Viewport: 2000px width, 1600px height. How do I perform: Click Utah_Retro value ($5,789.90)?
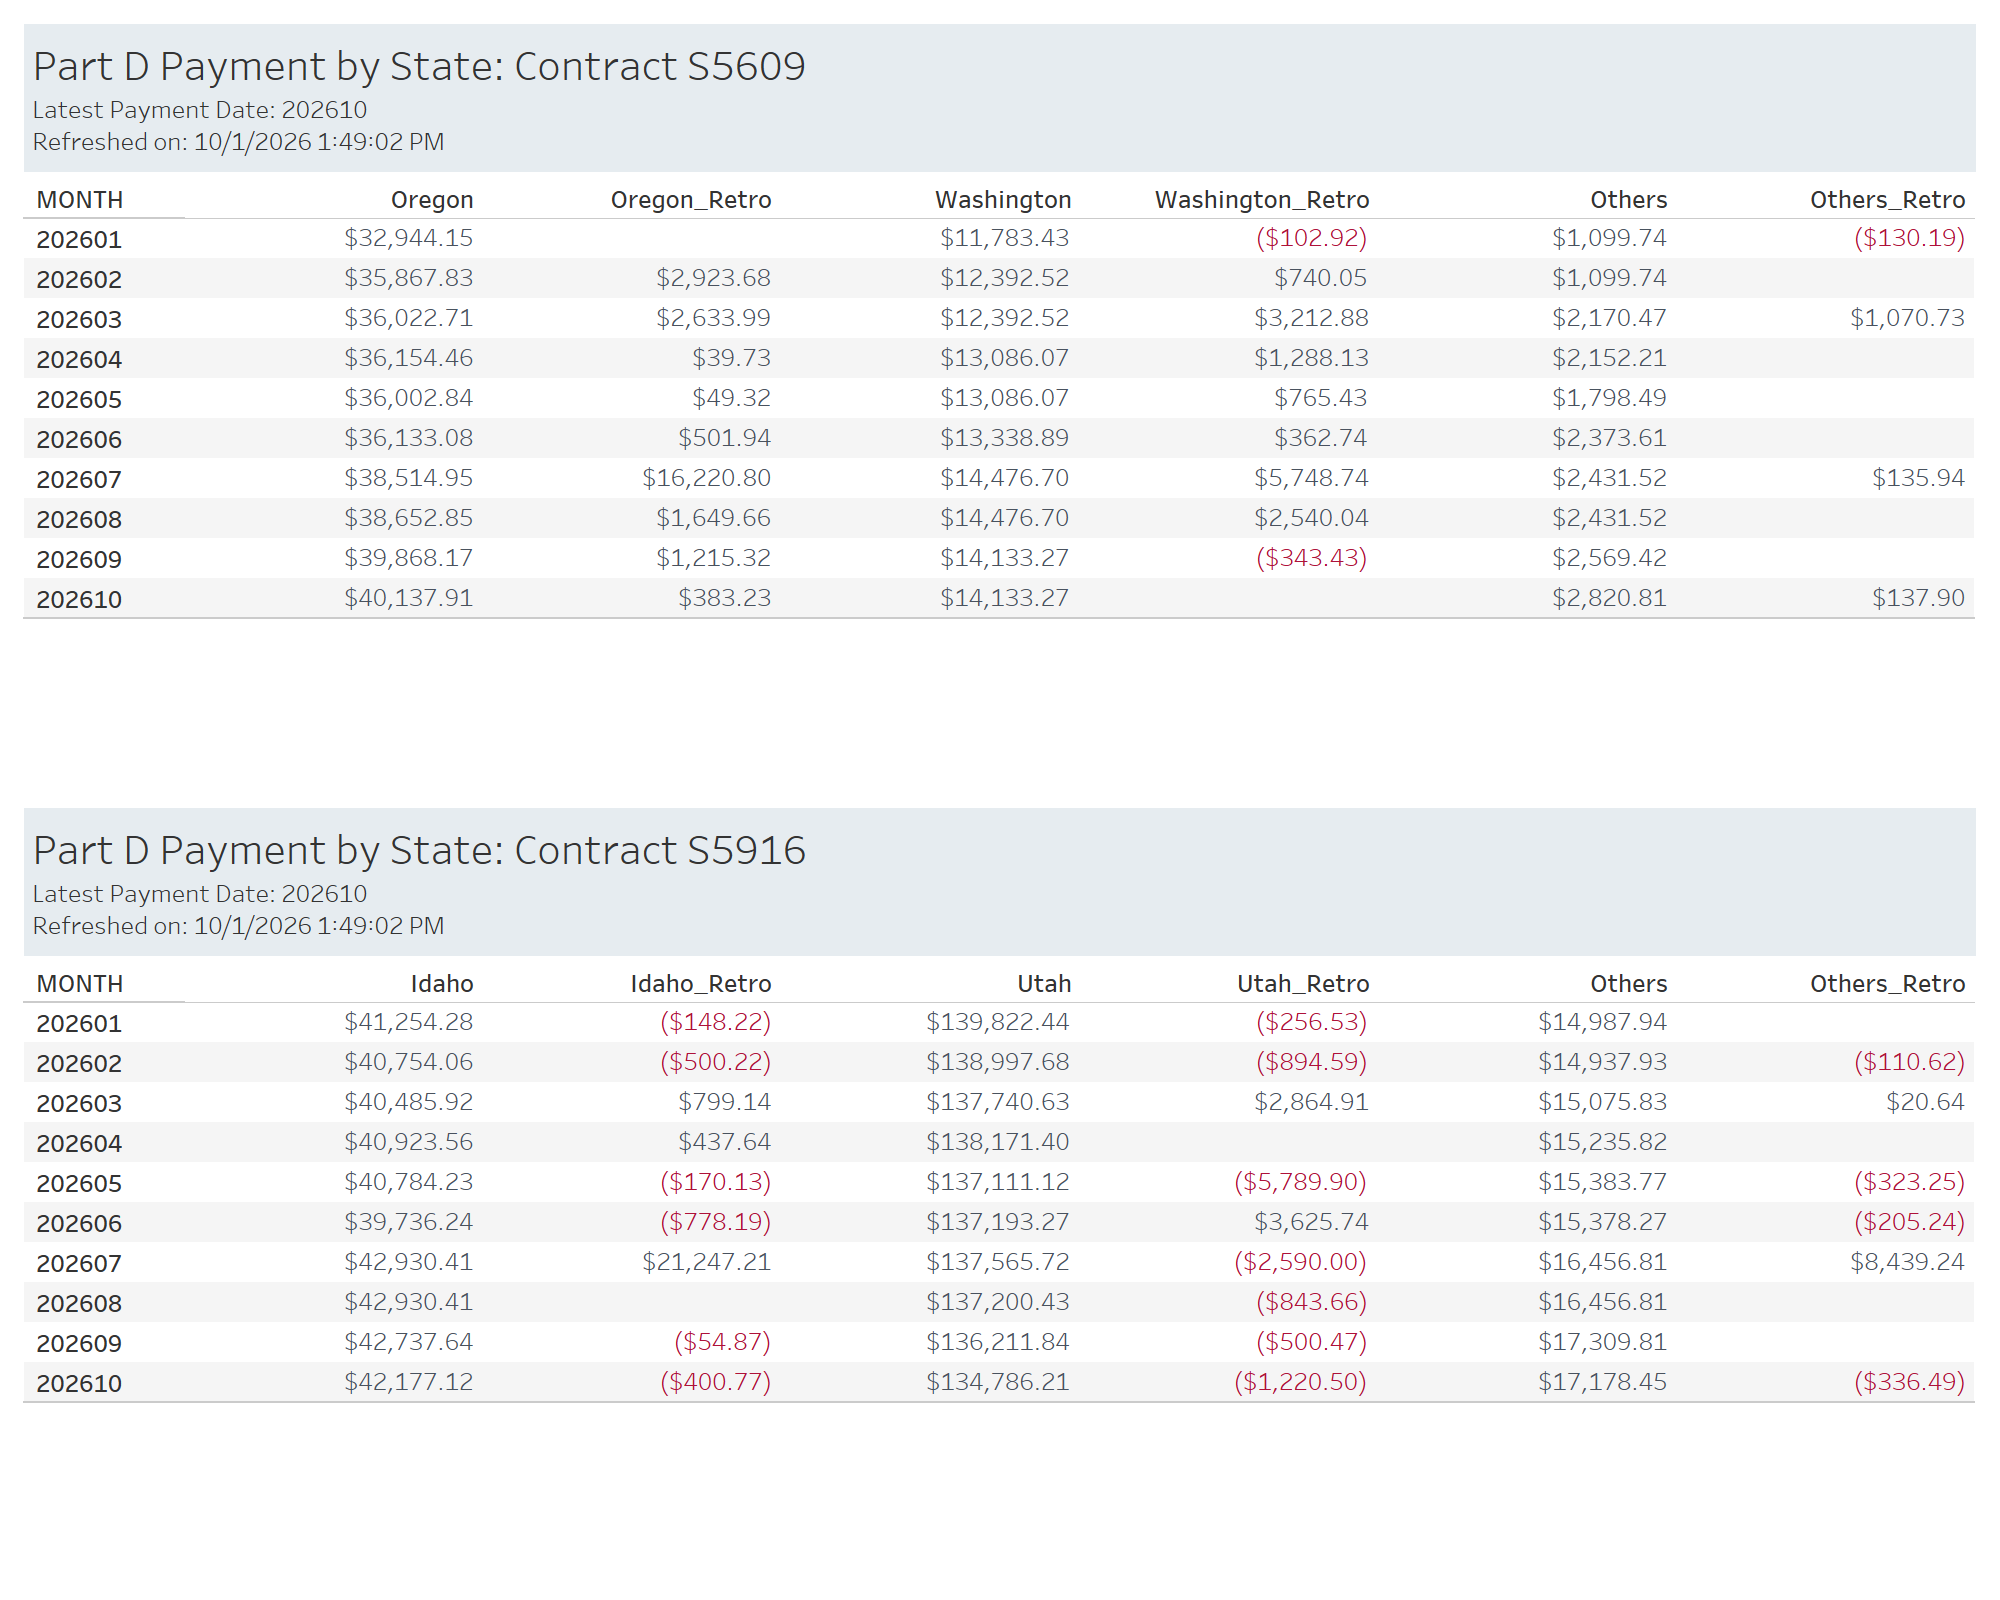[x=1300, y=1182]
